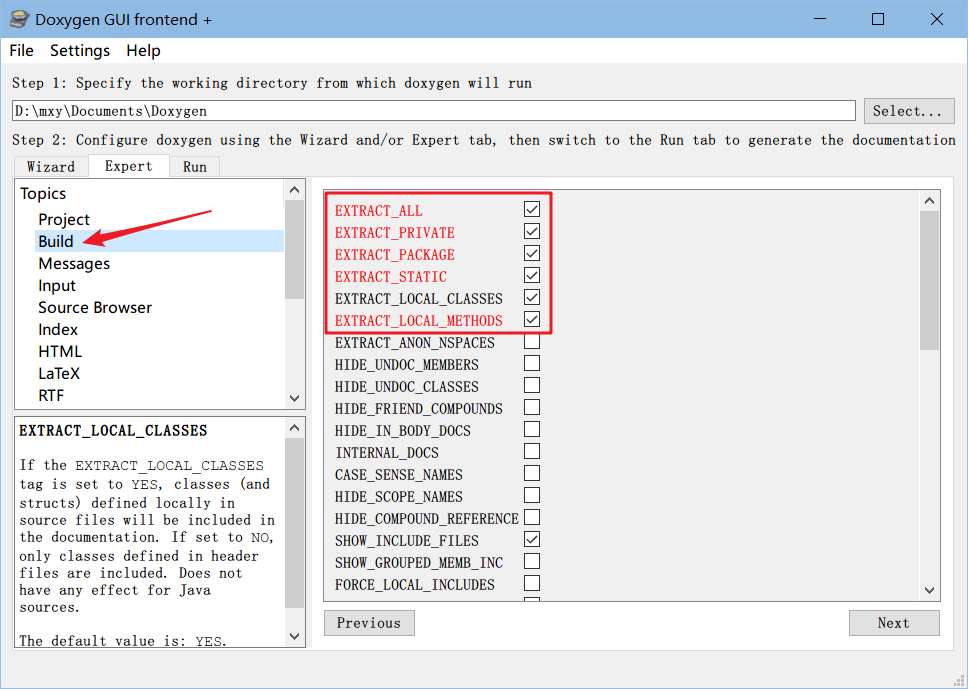Screen dimensions: 968x689
Task: Click the working directory path field
Action: coord(434,110)
